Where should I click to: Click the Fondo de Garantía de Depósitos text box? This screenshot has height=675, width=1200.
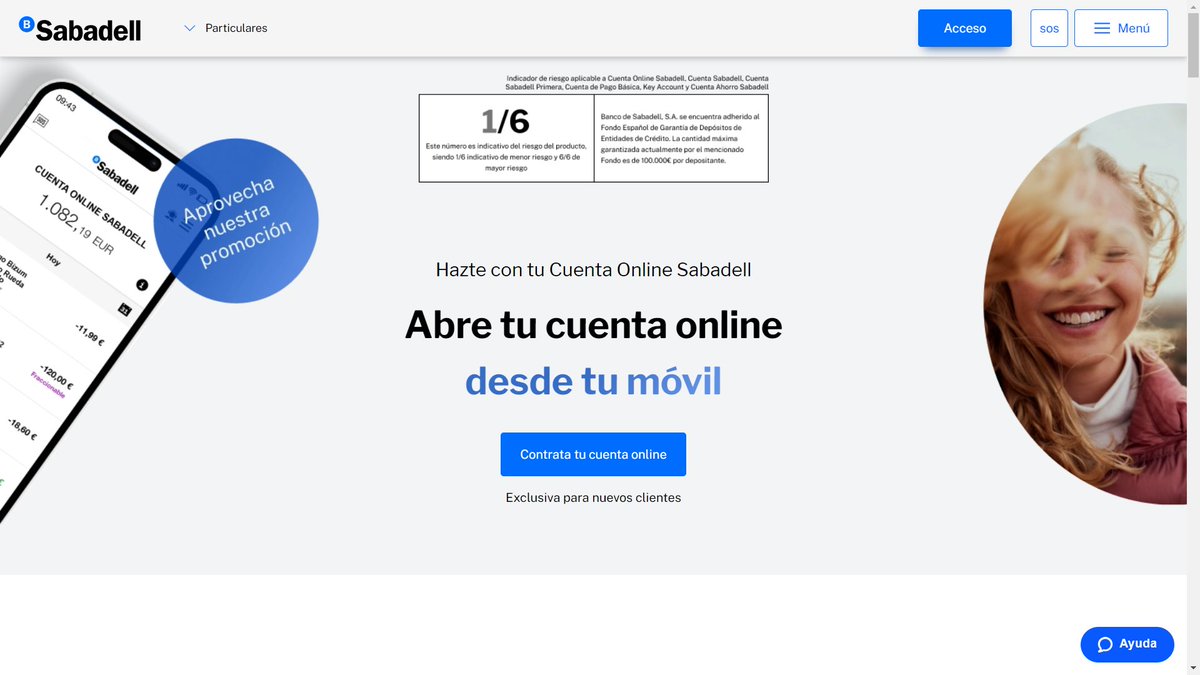click(681, 138)
